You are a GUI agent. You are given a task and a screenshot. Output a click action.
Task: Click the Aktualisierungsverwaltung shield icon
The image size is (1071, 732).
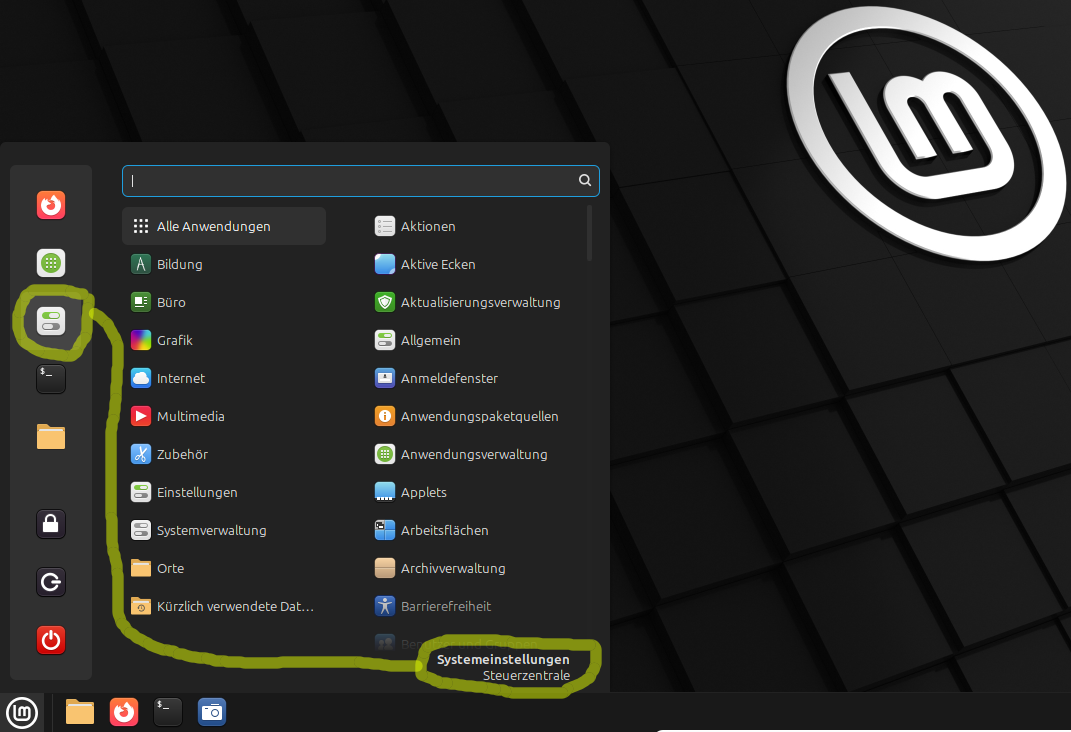(385, 302)
